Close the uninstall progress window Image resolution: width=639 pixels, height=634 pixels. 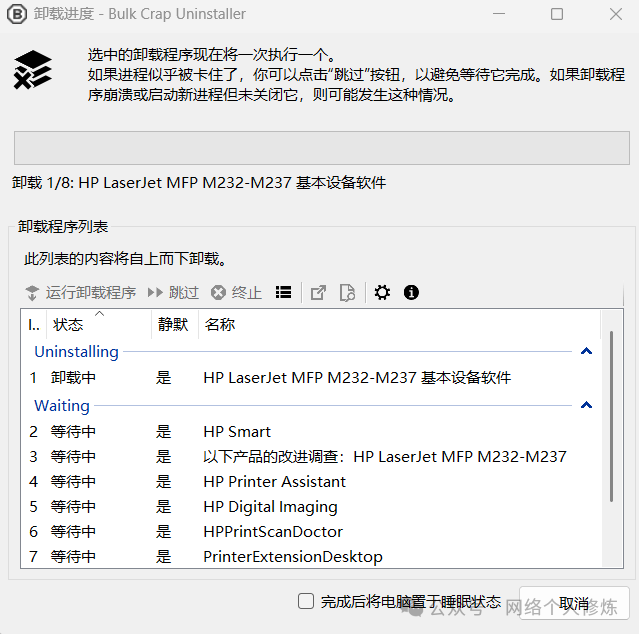point(616,14)
